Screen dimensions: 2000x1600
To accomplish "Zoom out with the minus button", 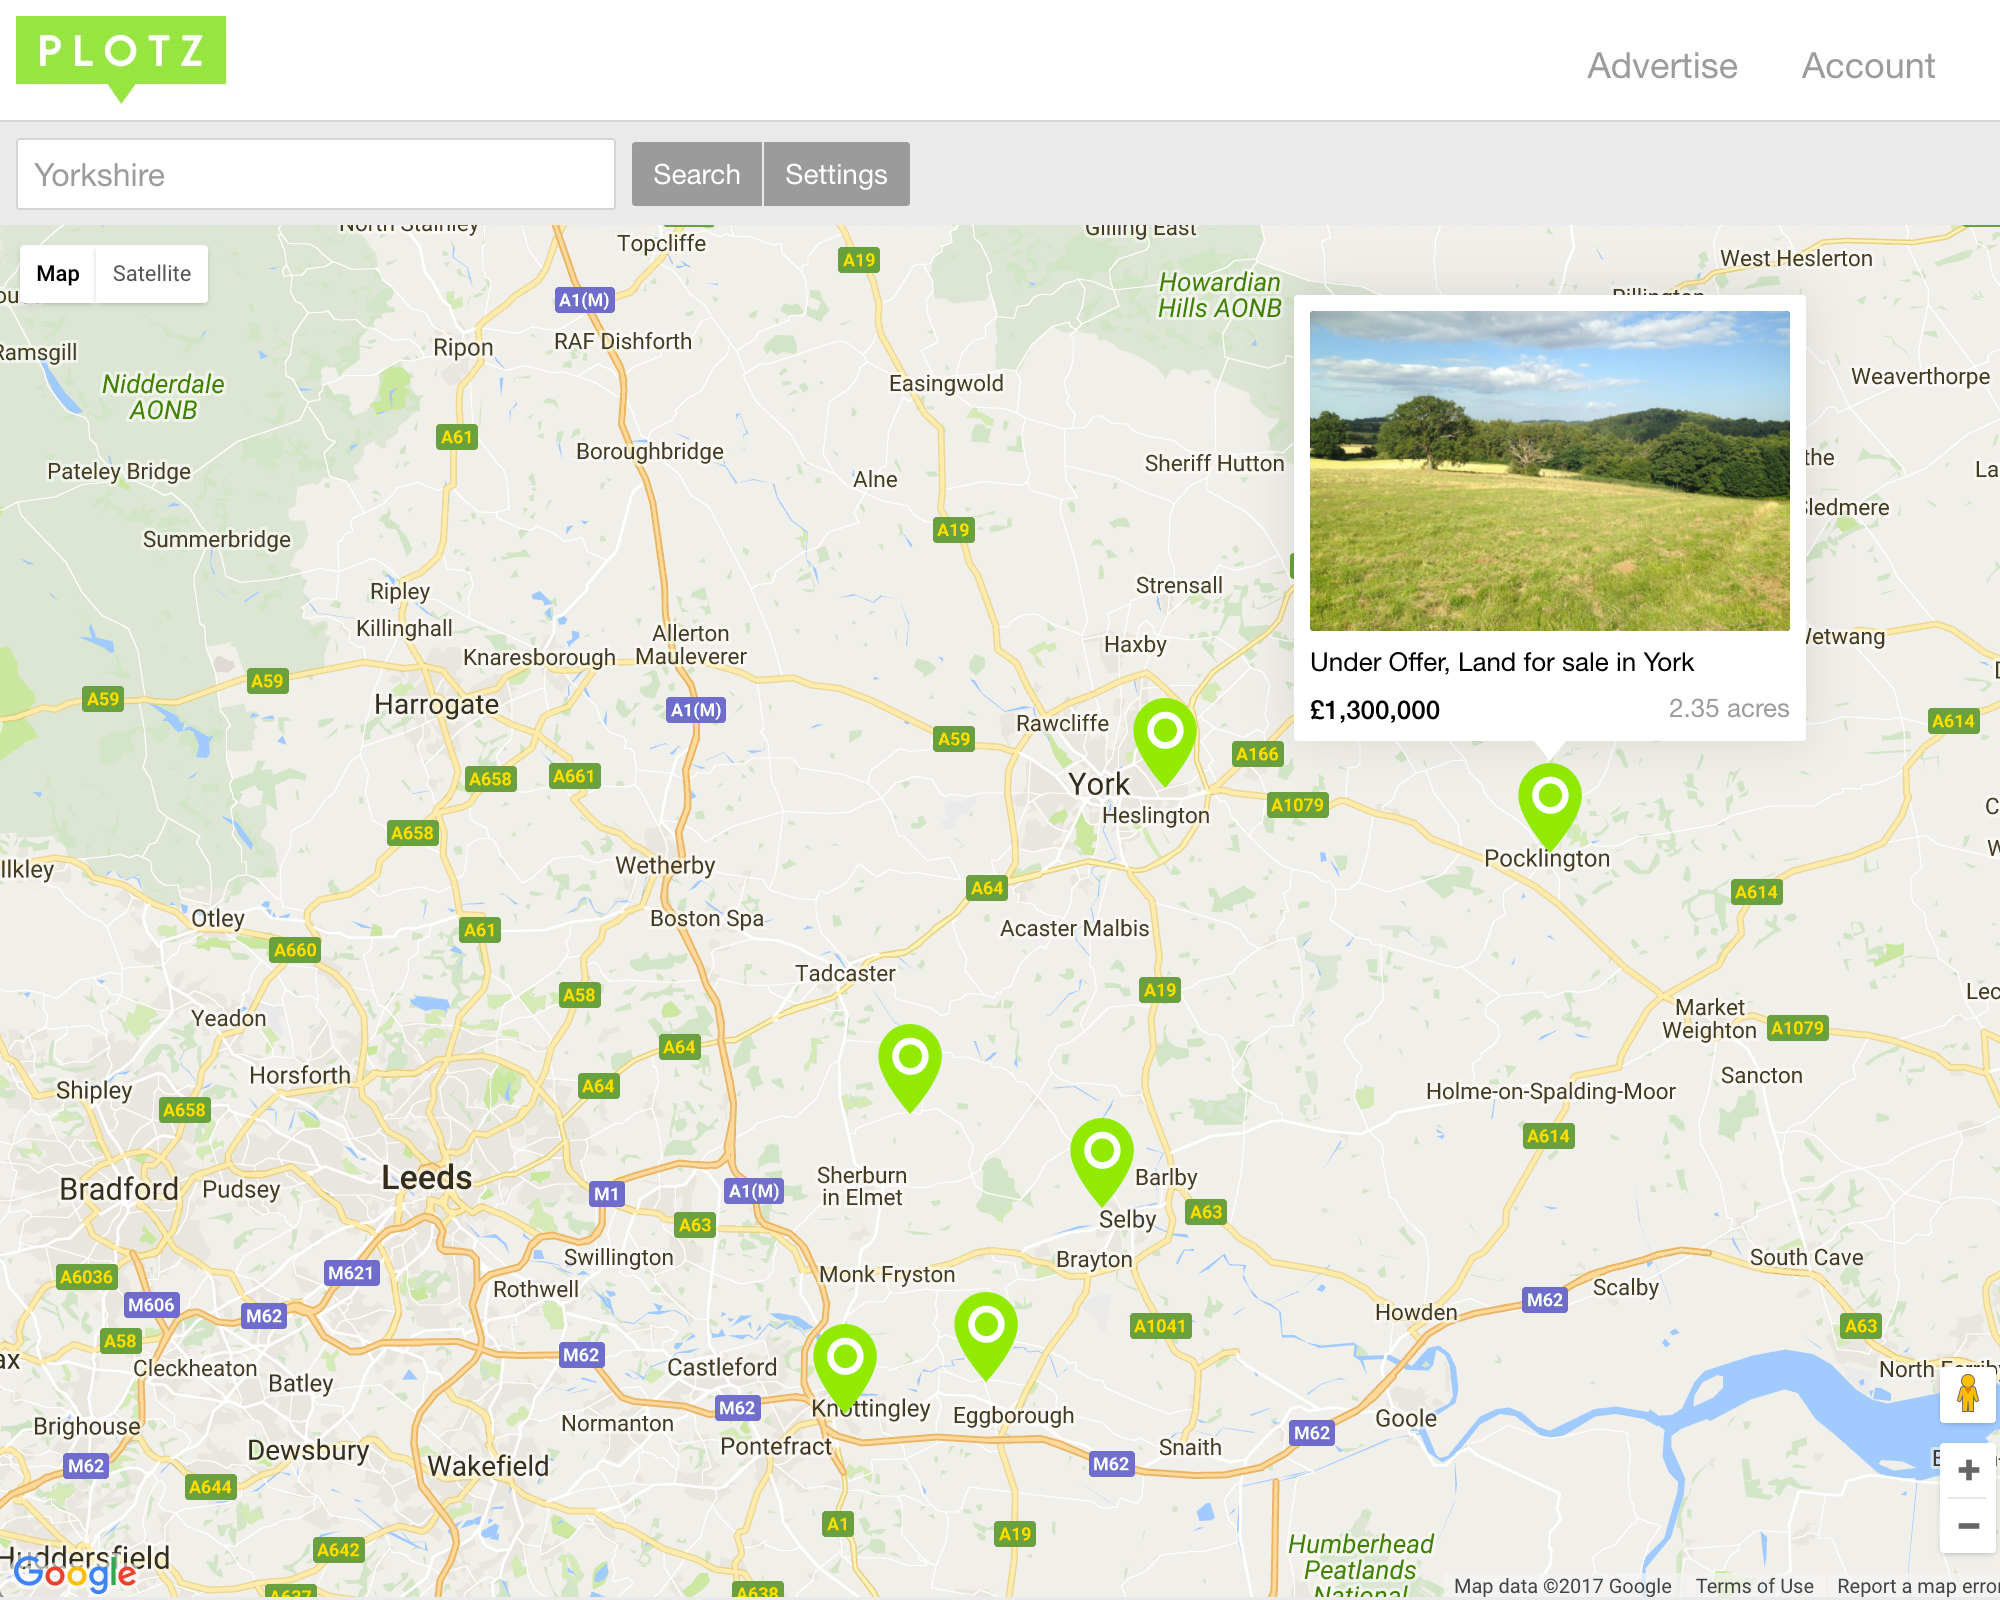I will [x=1967, y=1526].
